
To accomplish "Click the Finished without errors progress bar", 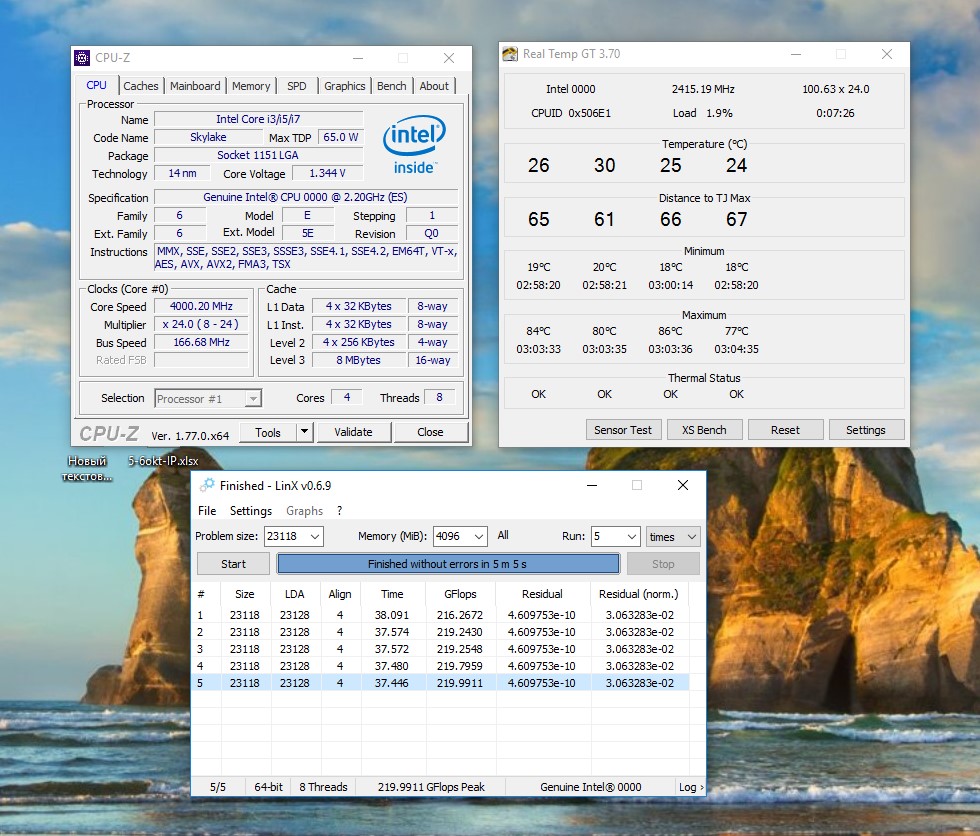I will [x=448, y=564].
